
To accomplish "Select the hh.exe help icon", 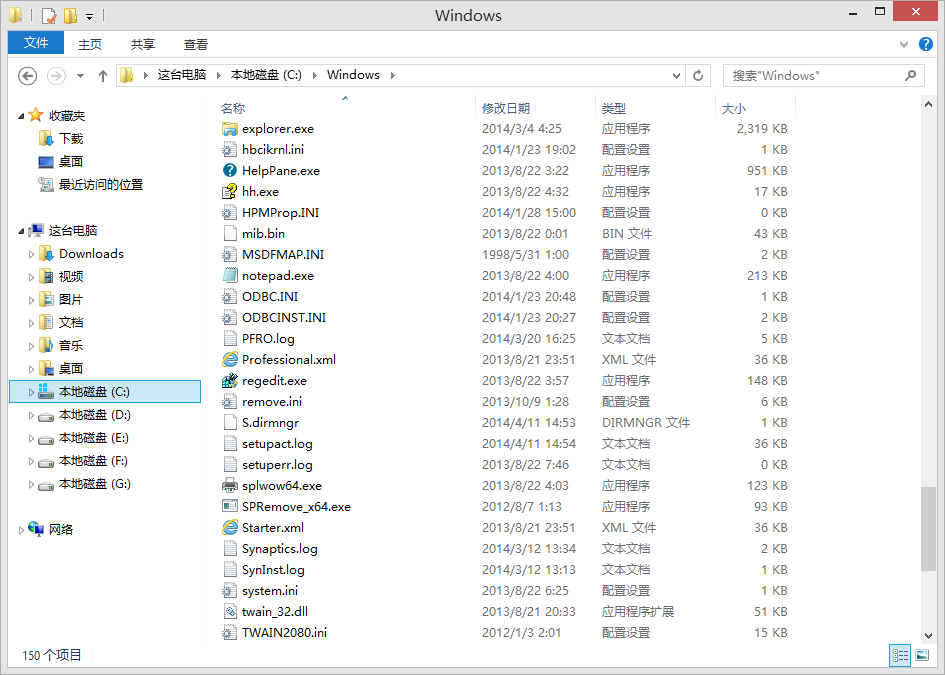I will coord(230,192).
